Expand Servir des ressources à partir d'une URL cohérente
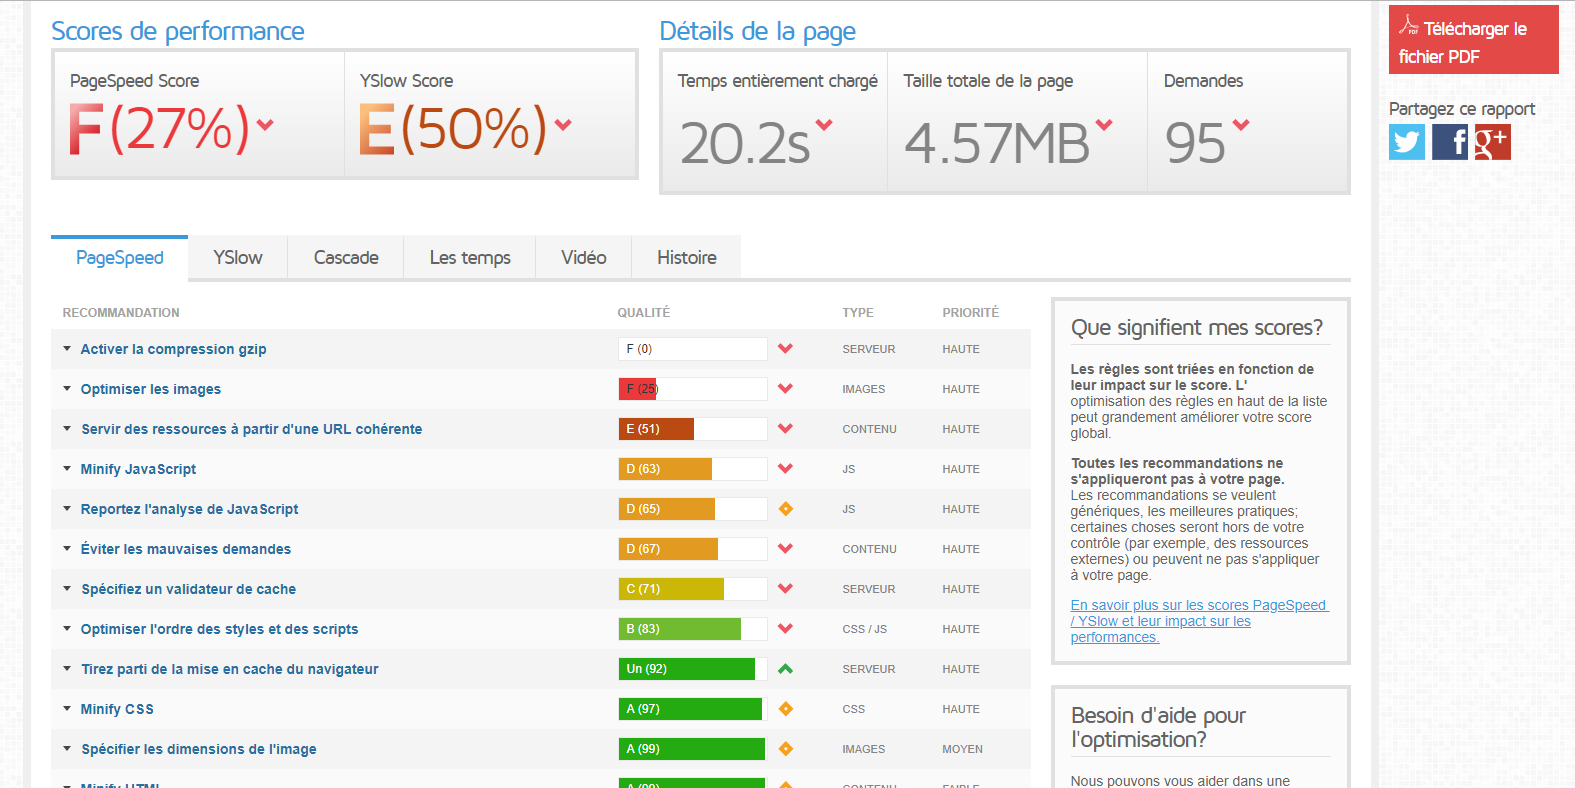Screen dimensions: 1575x788 [x=67, y=429]
